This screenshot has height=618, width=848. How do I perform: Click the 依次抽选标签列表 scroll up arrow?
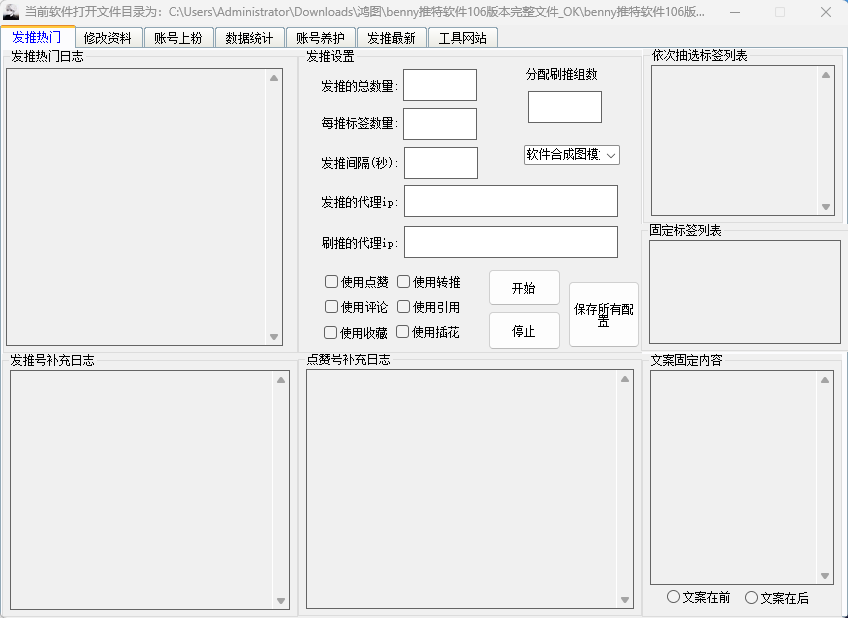(826, 75)
